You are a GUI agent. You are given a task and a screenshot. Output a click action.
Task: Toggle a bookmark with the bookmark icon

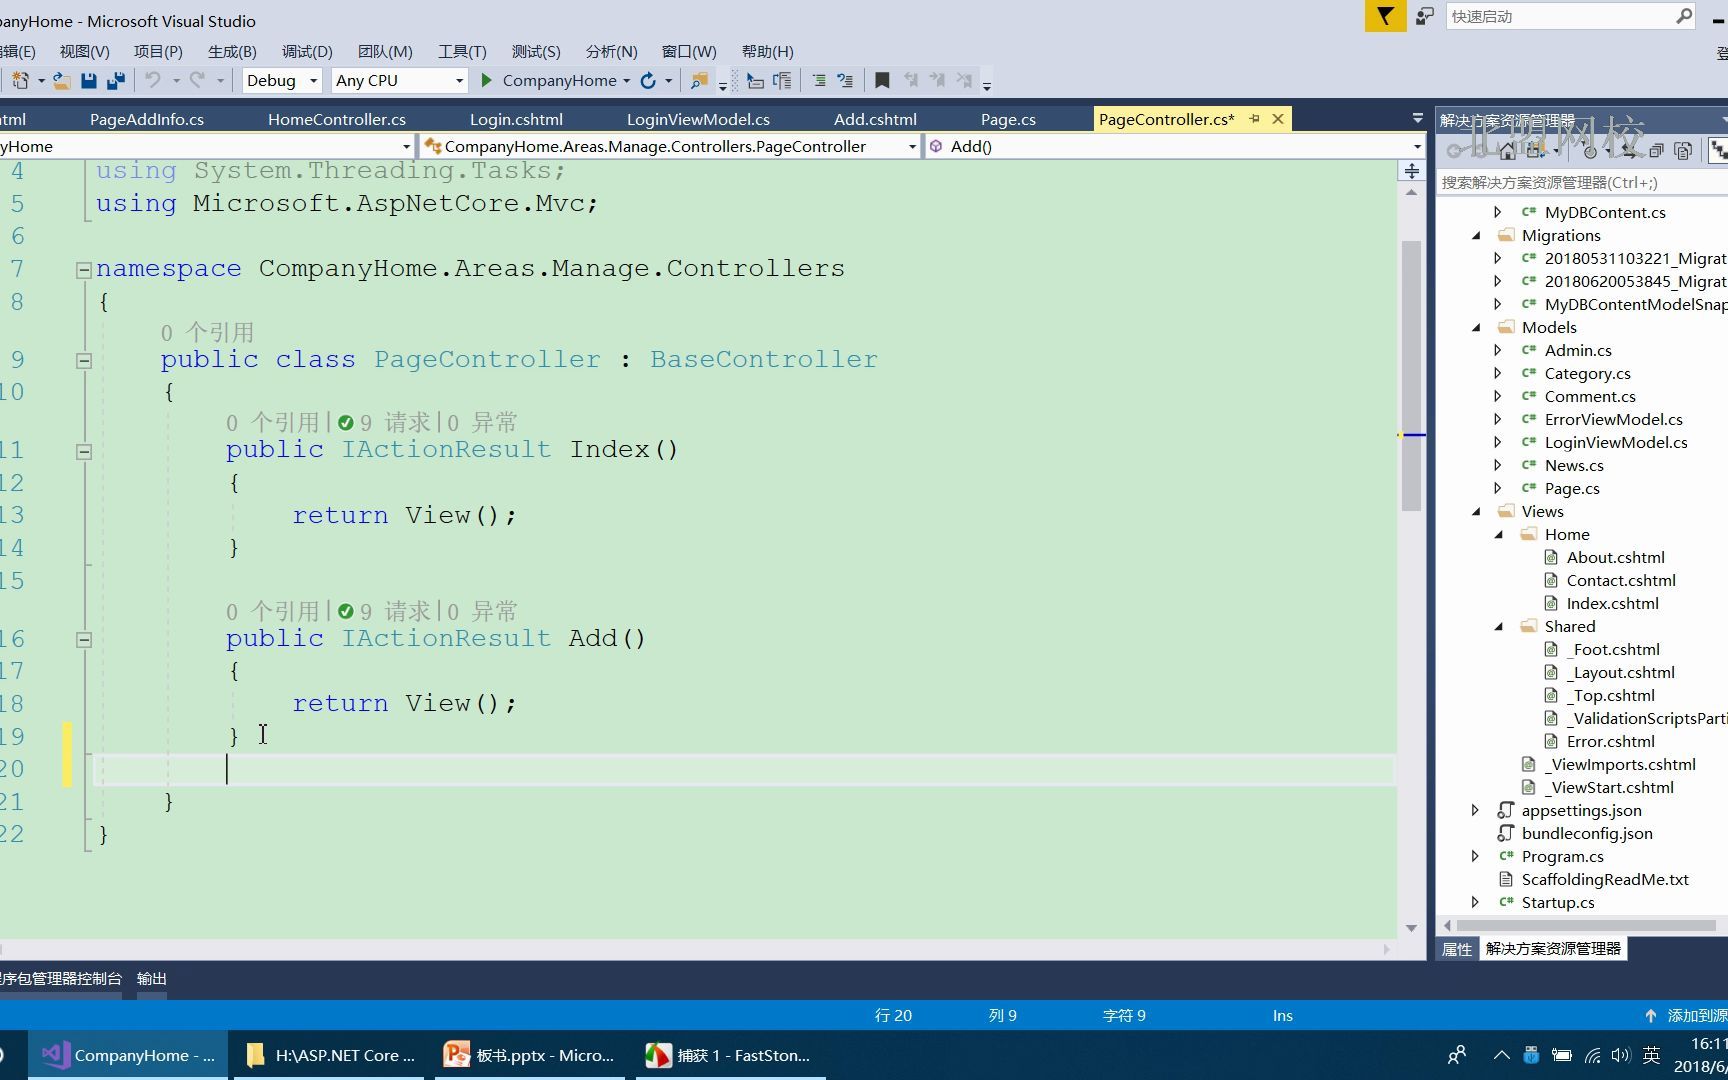click(x=882, y=80)
